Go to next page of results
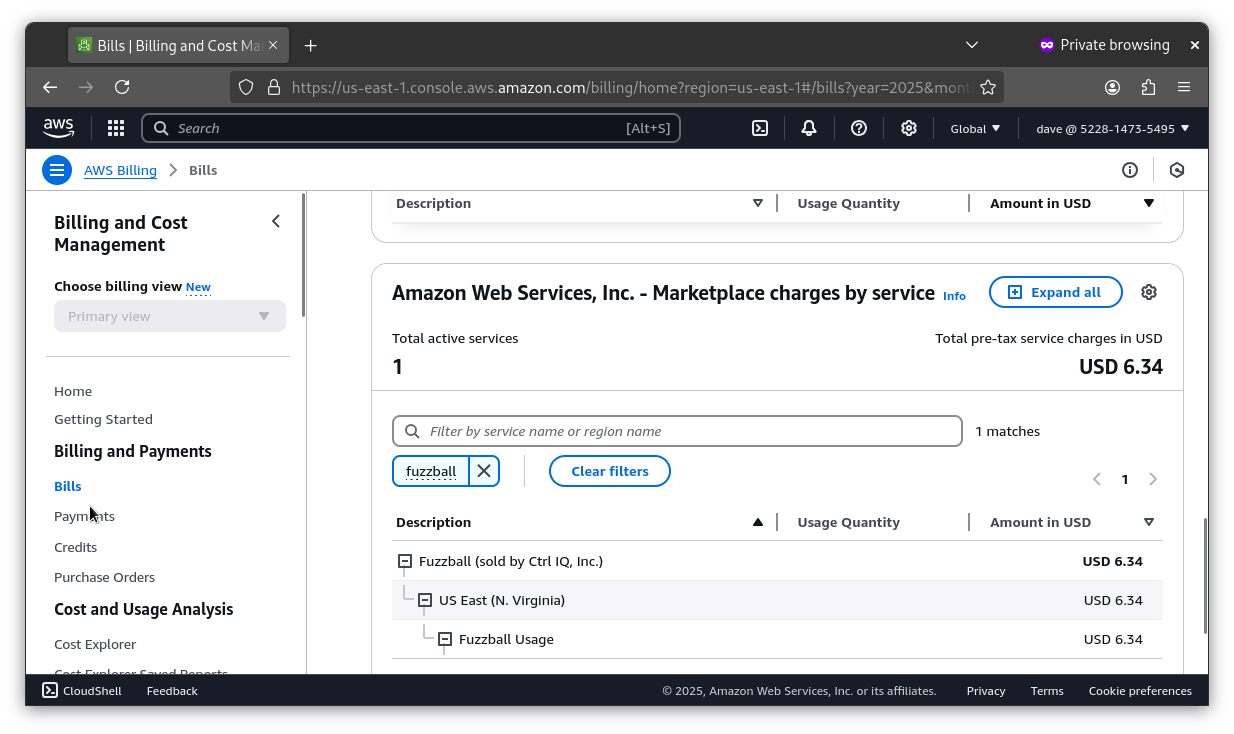This screenshot has height=734, width=1234. [x=1153, y=479]
